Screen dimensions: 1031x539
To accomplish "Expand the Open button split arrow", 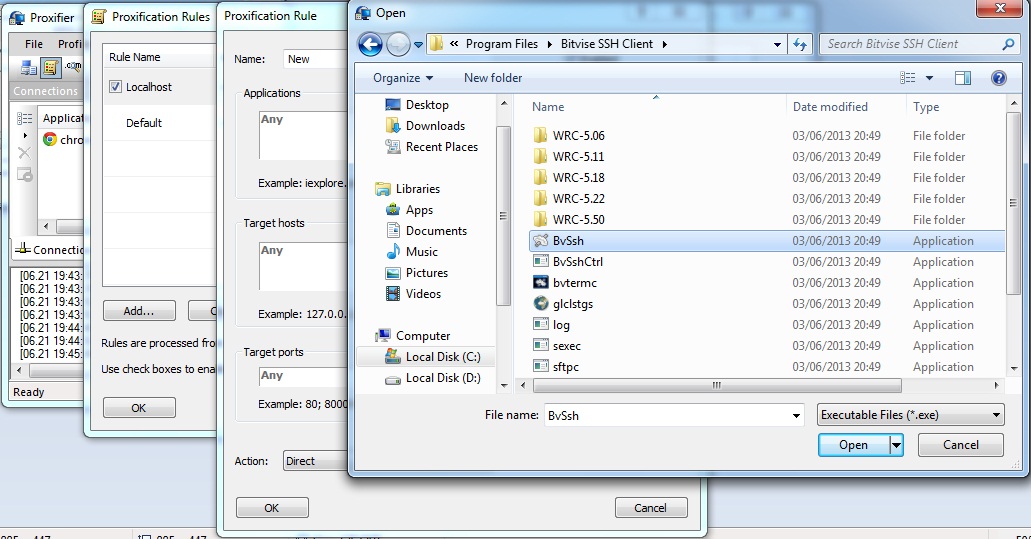I will click(x=896, y=445).
